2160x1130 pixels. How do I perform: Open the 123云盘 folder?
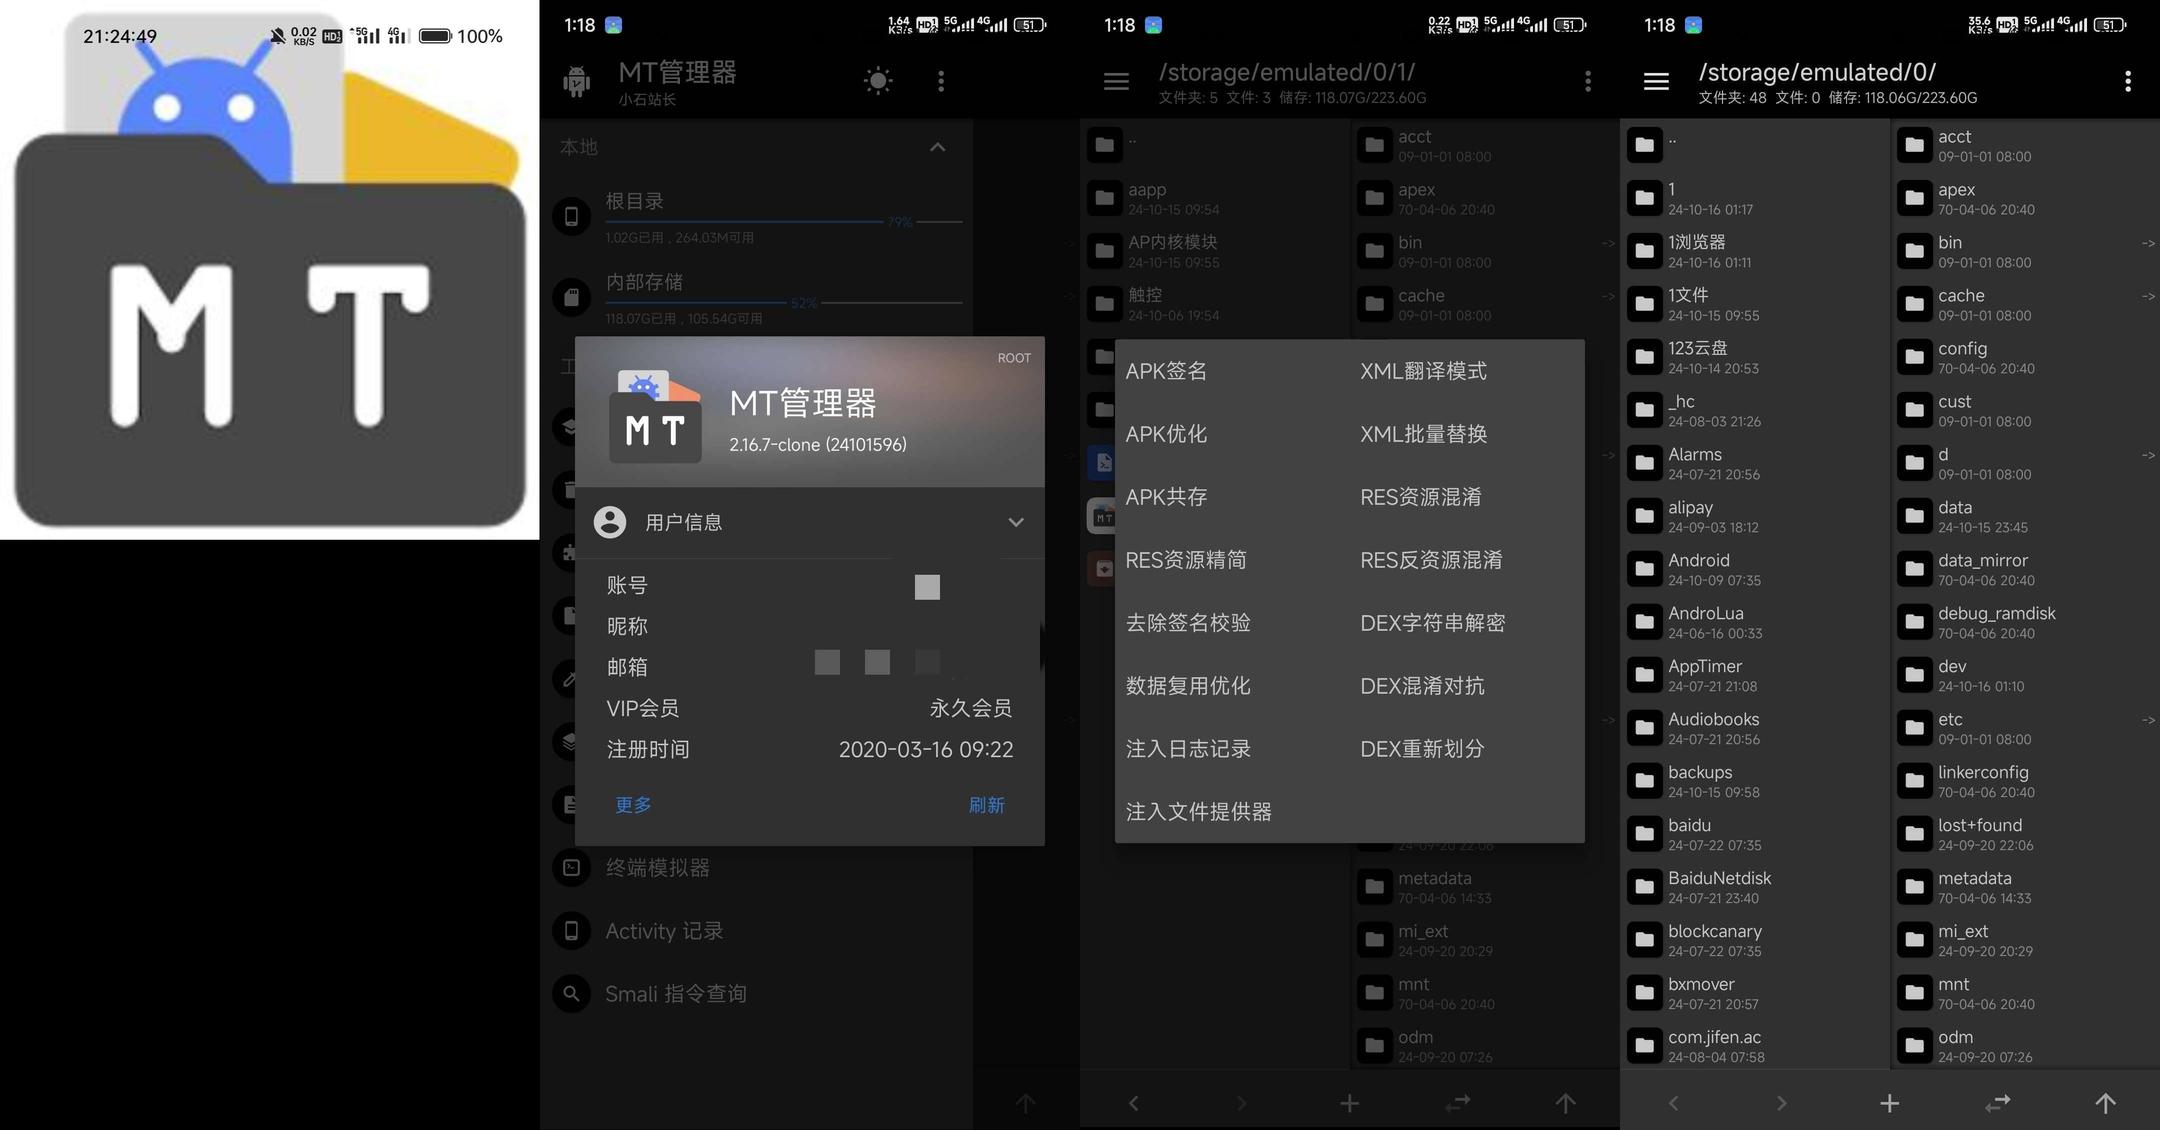click(1755, 357)
